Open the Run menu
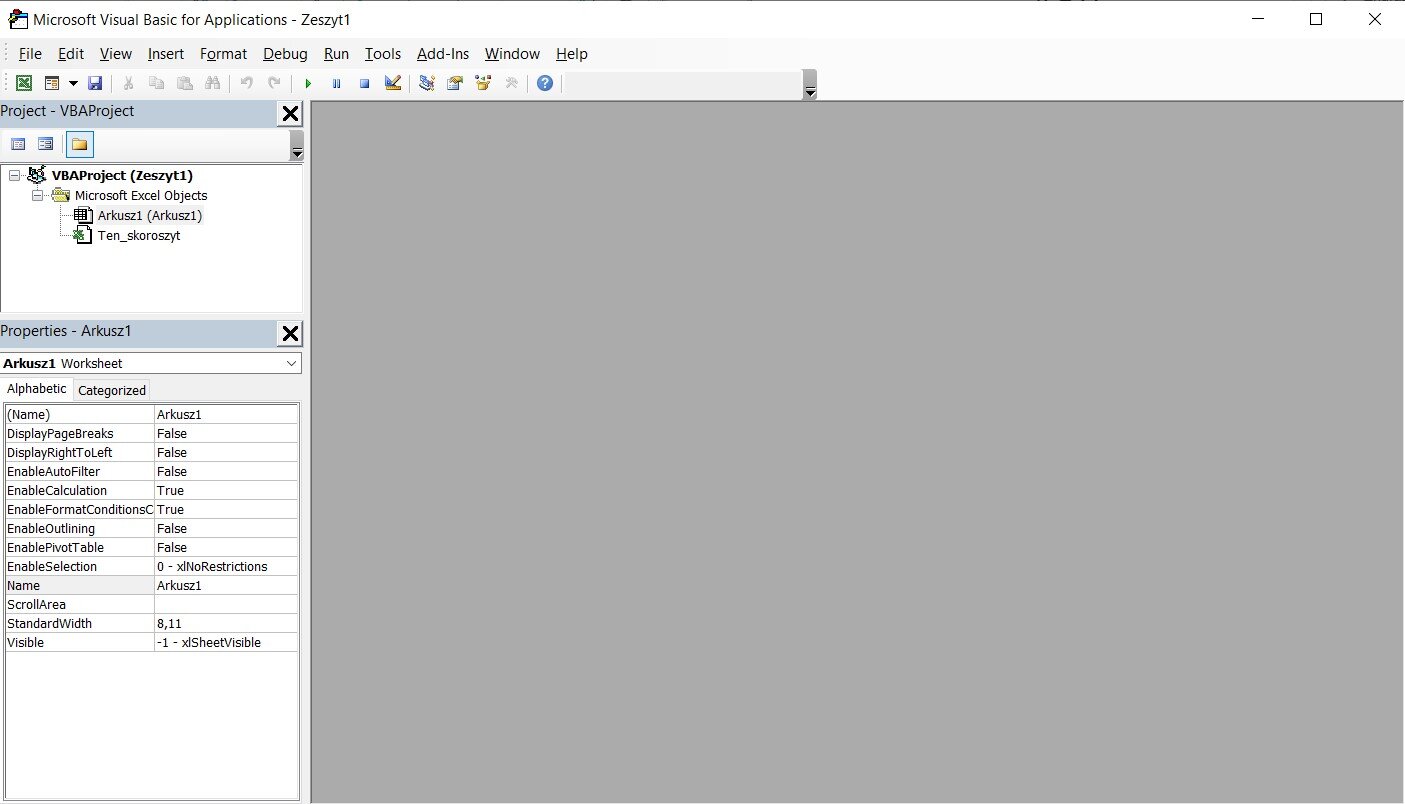The height and width of the screenshot is (804, 1405). point(336,54)
